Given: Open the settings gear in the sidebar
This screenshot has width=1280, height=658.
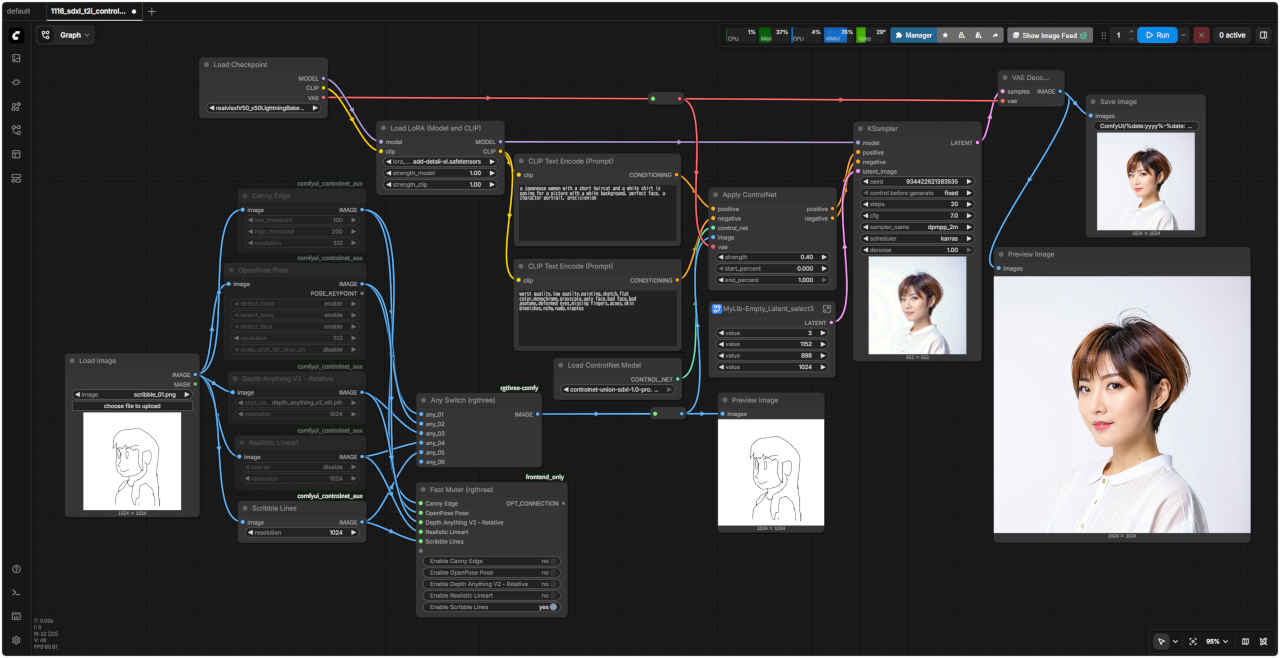Looking at the screenshot, I should pos(16,640).
